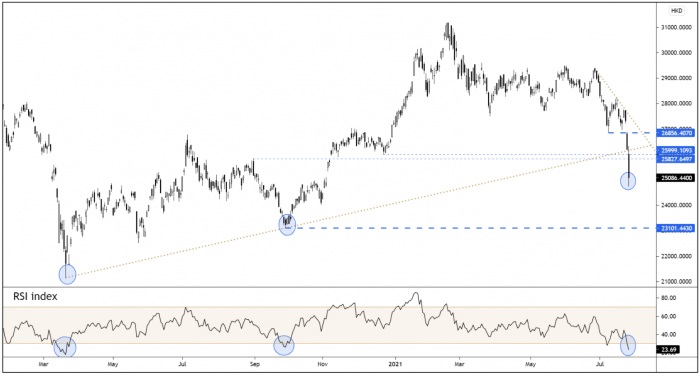Click the RSI 60.00 axis label
The height and width of the screenshot is (376, 700).
668,316
